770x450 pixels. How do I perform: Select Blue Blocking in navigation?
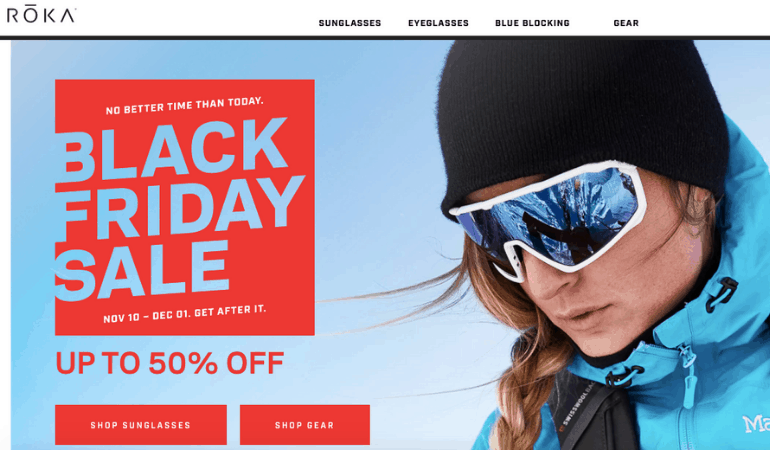532,23
